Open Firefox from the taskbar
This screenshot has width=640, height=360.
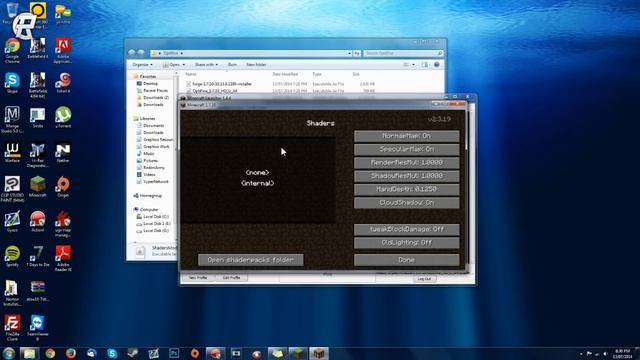71,353
